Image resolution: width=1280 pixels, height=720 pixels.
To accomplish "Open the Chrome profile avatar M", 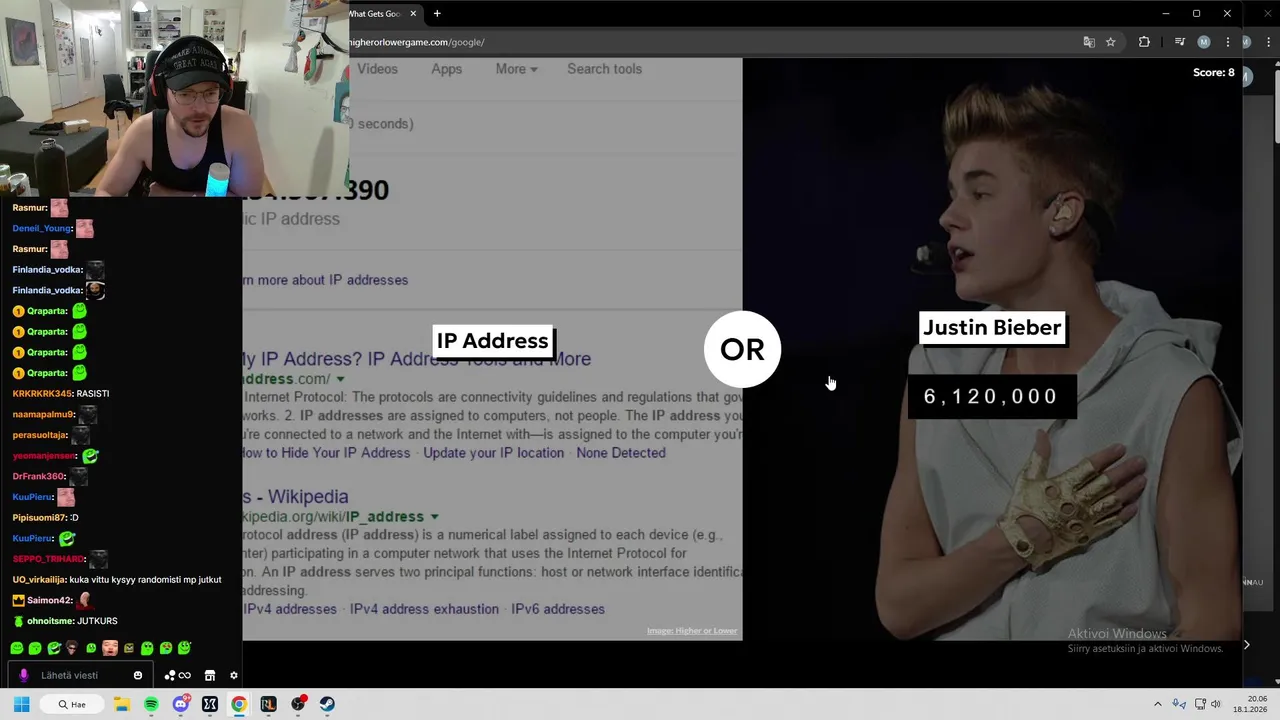I will [1204, 42].
